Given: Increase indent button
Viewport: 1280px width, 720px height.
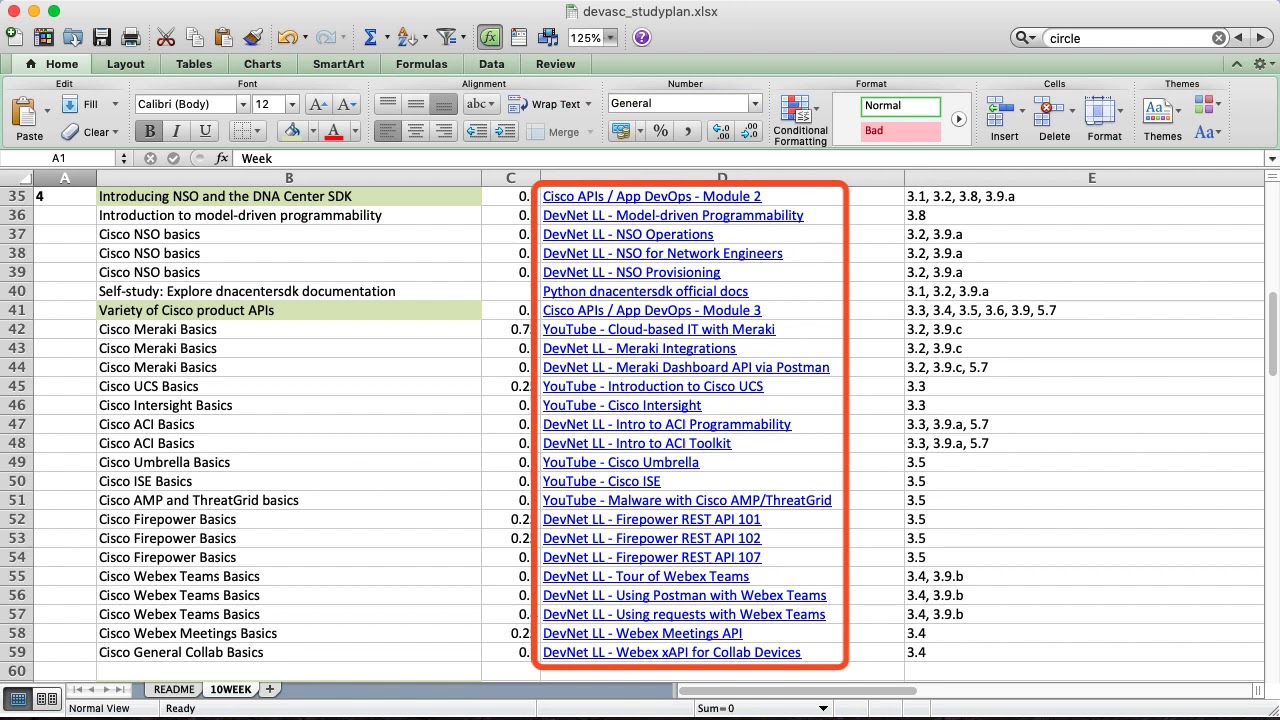Looking at the screenshot, I should click(505, 131).
